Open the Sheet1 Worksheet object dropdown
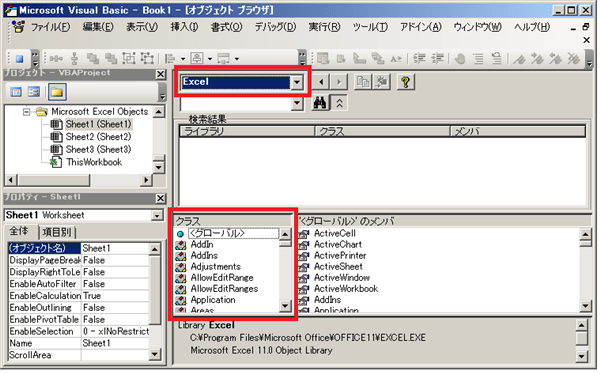Screen dimensions: 600x374 (x=157, y=216)
